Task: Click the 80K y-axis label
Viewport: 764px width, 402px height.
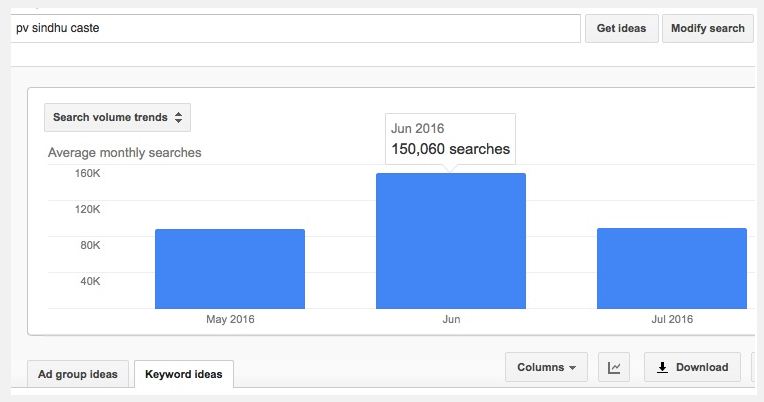Action: coord(88,245)
